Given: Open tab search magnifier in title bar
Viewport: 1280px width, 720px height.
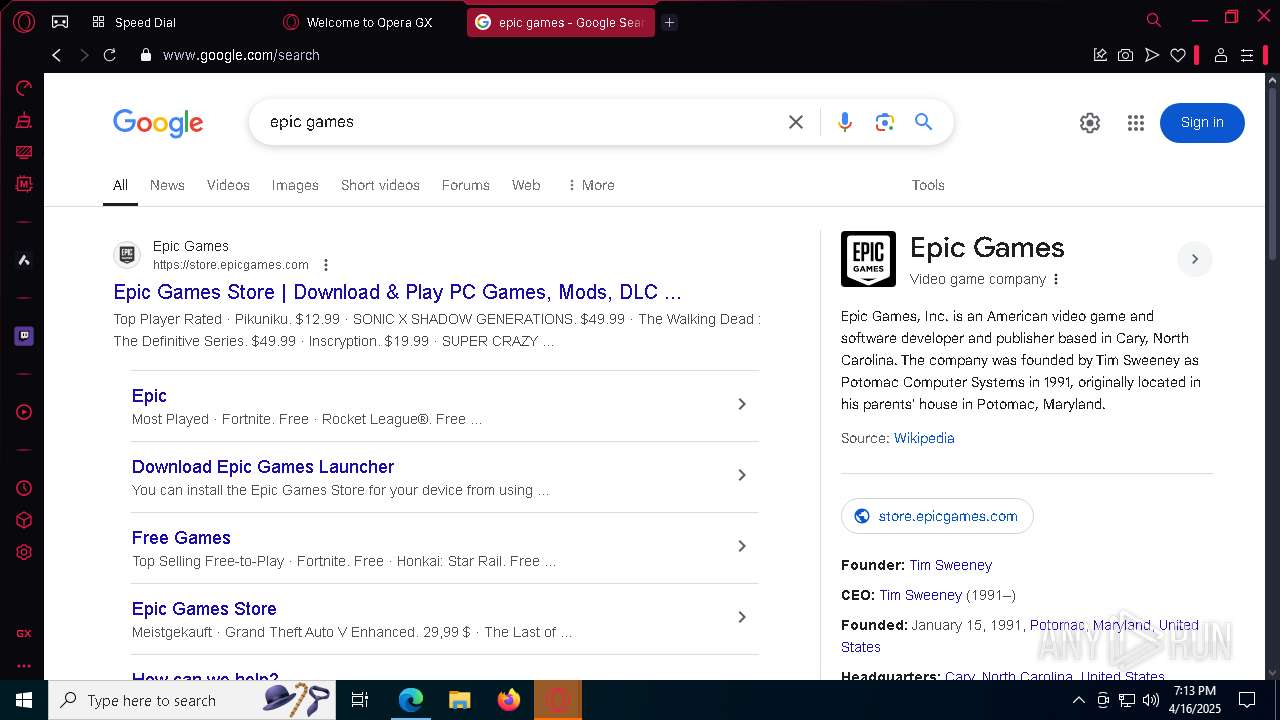Looking at the screenshot, I should pyautogui.click(x=1154, y=19).
